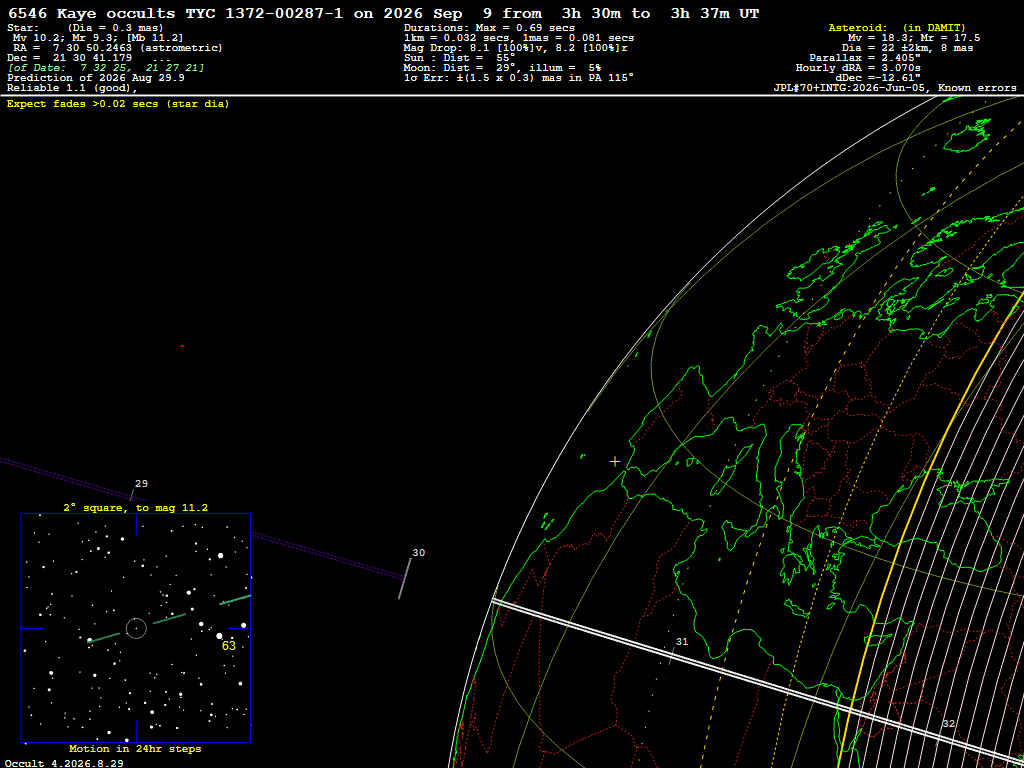This screenshot has height=768, width=1024.
Task: Select the minute 31 time marker
Action: [682, 642]
